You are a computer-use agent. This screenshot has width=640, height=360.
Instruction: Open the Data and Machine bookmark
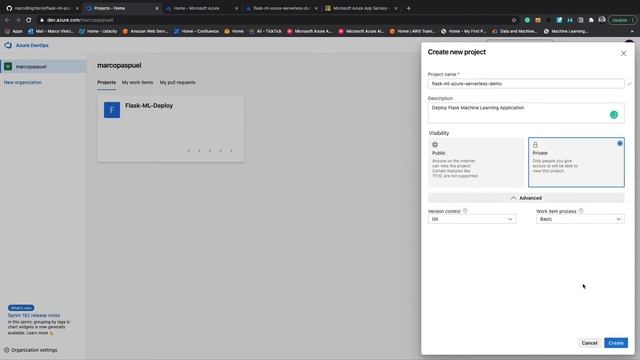click(514, 31)
